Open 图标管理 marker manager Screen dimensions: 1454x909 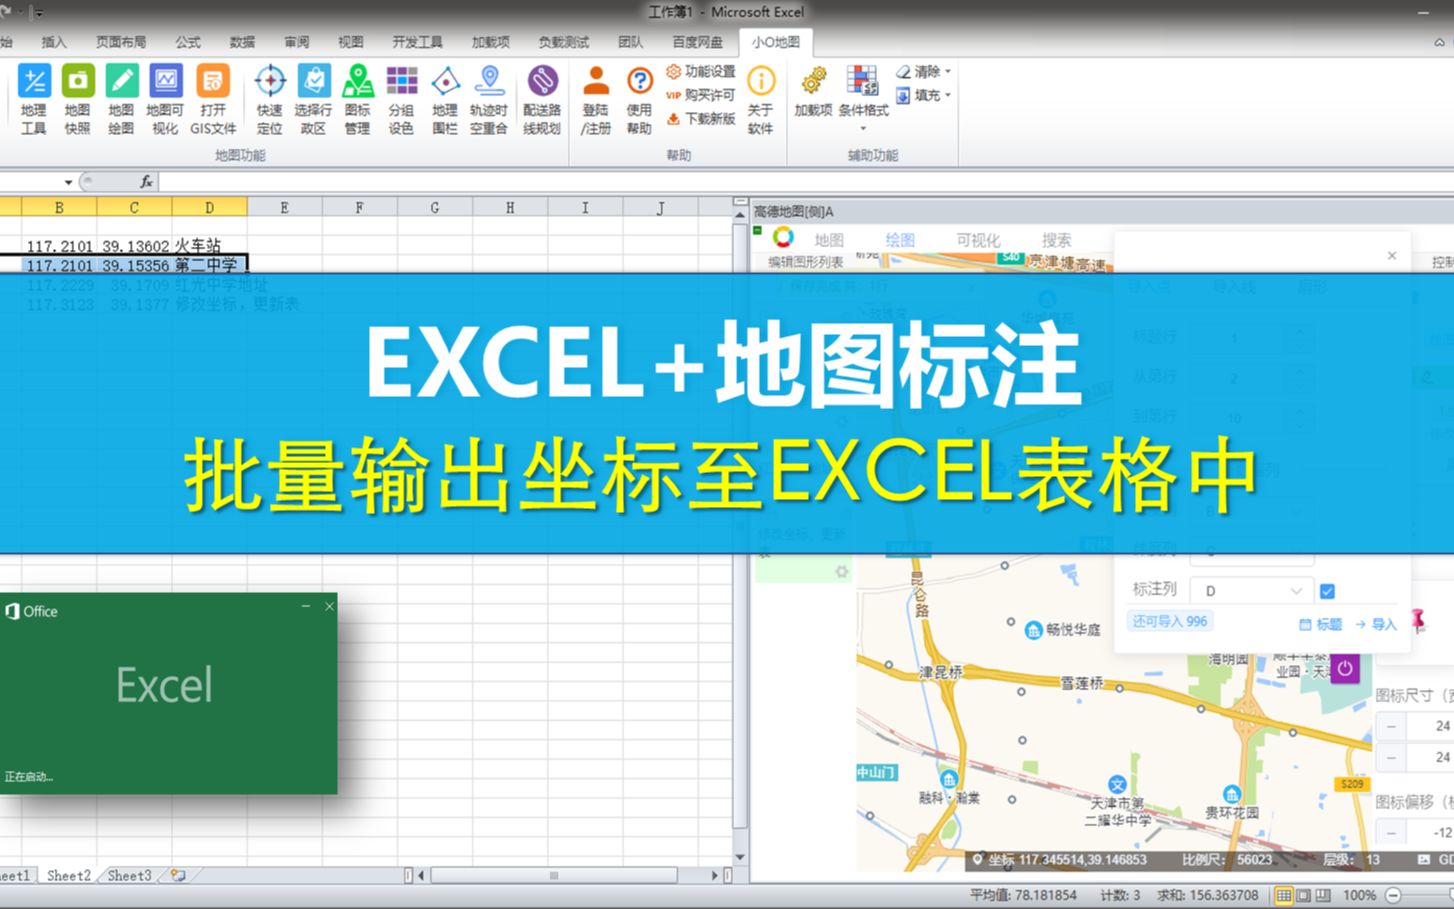[357, 99]
